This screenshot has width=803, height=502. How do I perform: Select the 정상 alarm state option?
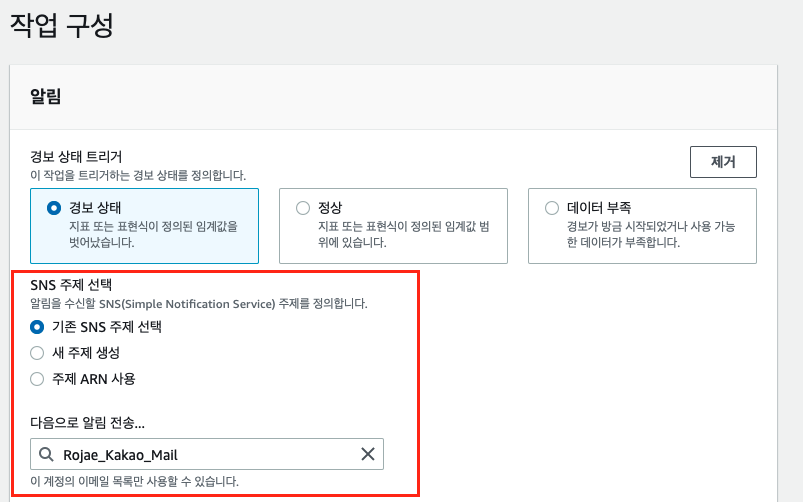click(x=393, y=225)
